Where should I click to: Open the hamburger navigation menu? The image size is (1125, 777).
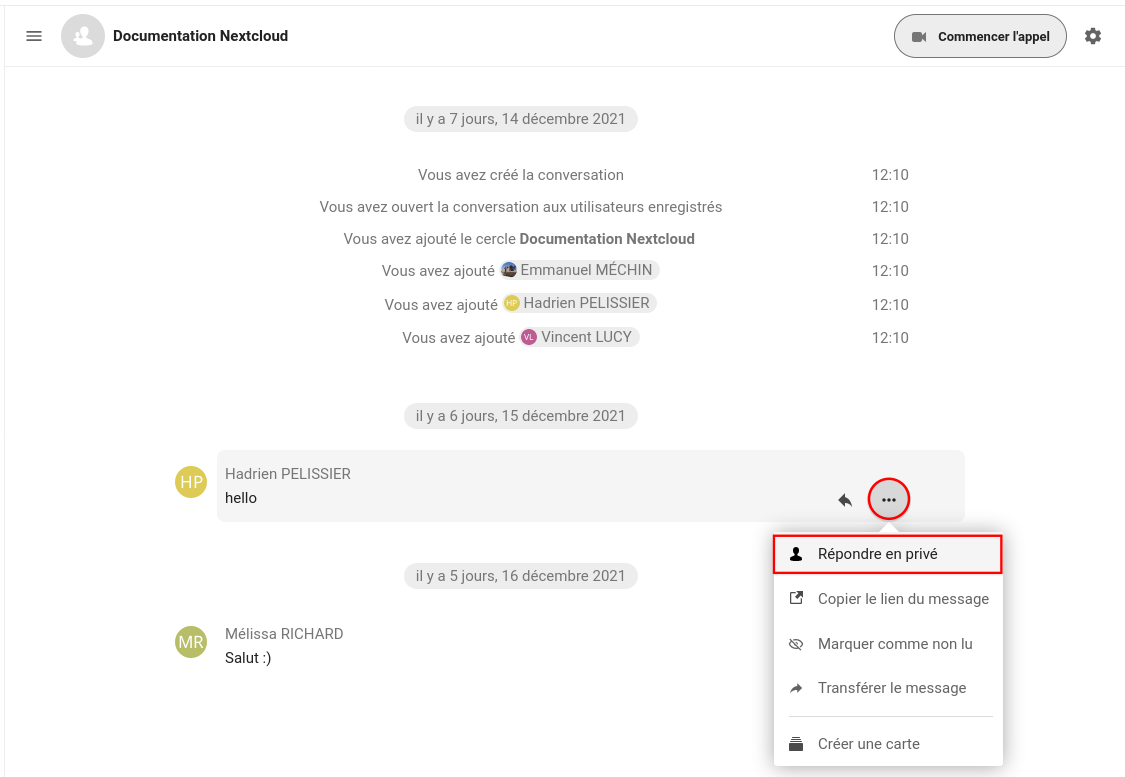tap(34, 36)
